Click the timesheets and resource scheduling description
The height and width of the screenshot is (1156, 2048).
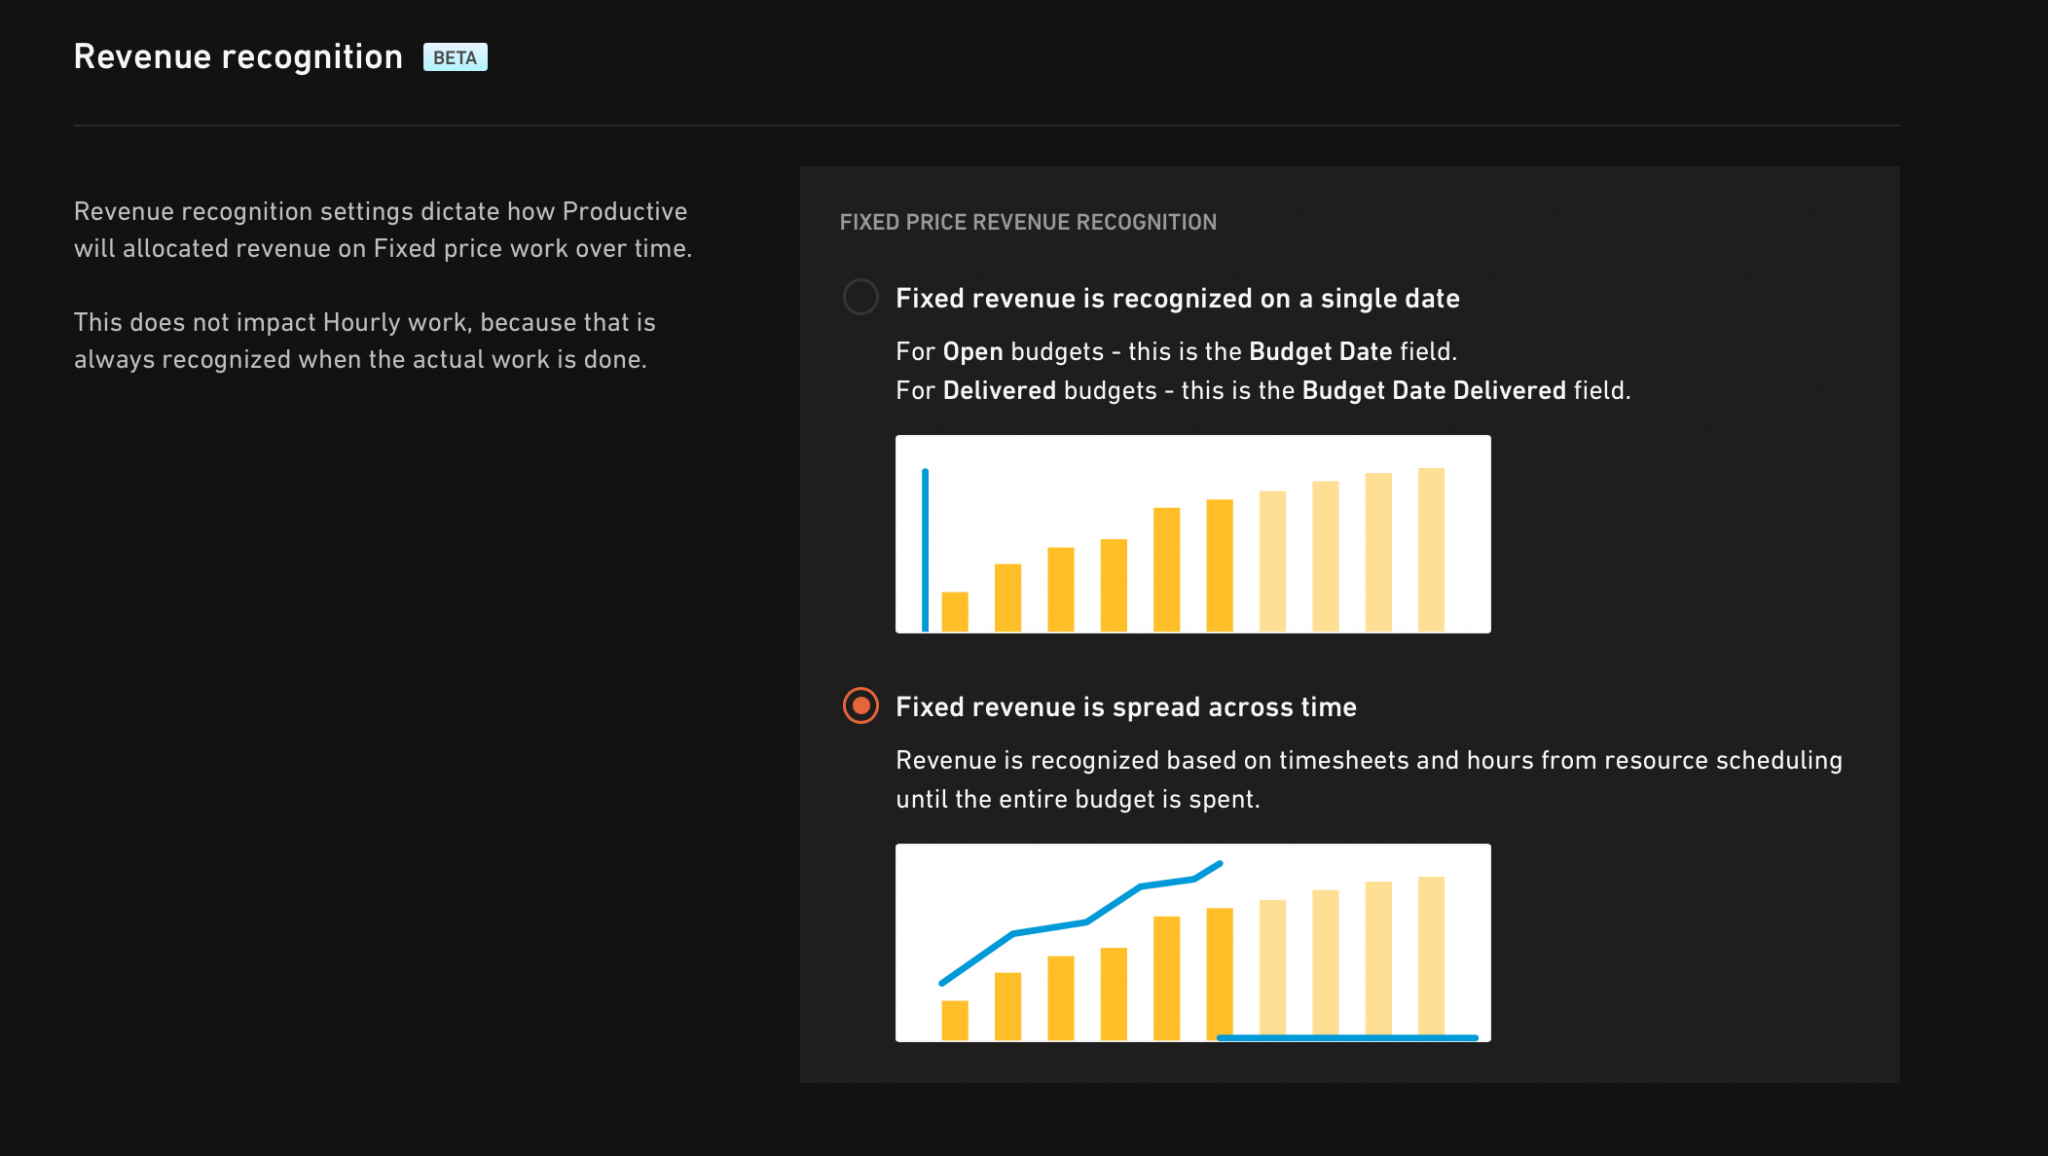point(1369,779)
